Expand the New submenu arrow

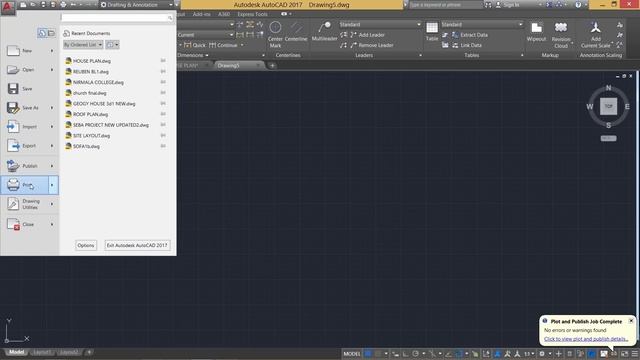tap(53, 51)
